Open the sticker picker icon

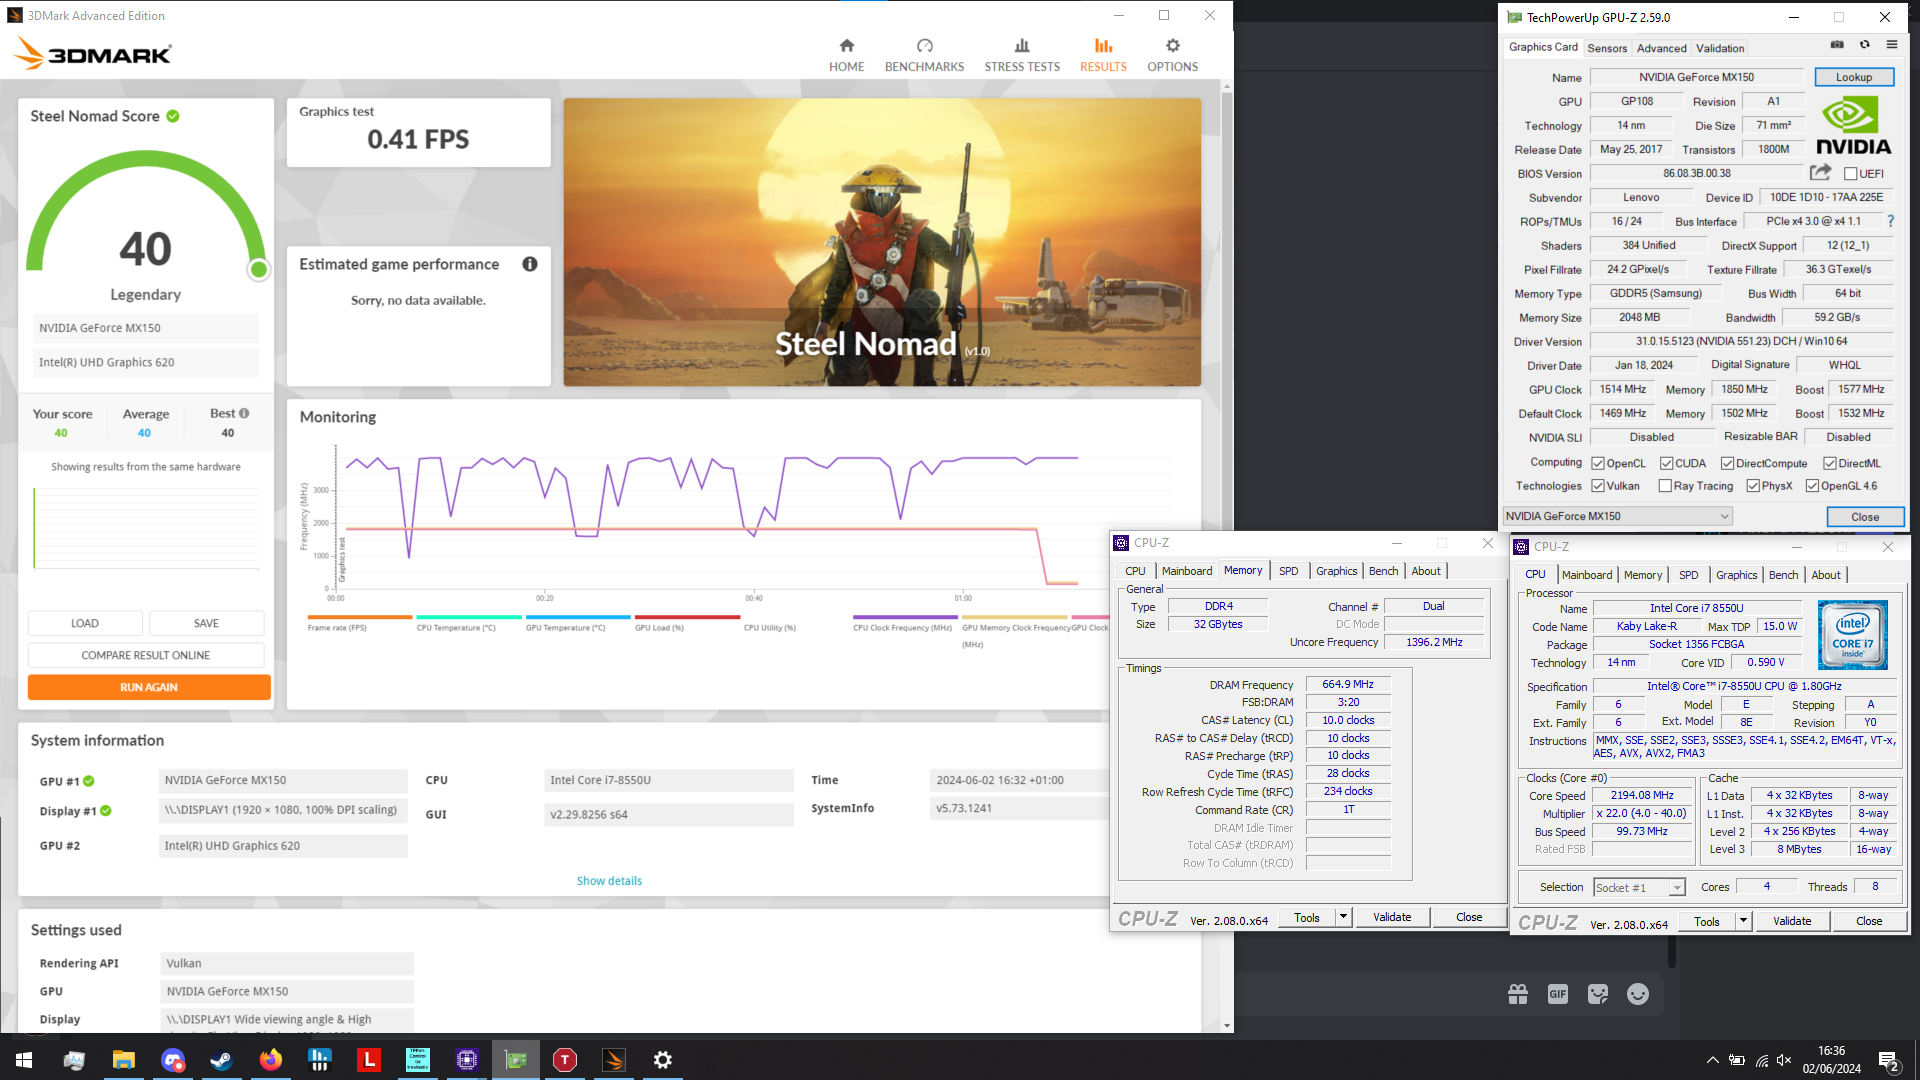click(x=1598, y=994)
